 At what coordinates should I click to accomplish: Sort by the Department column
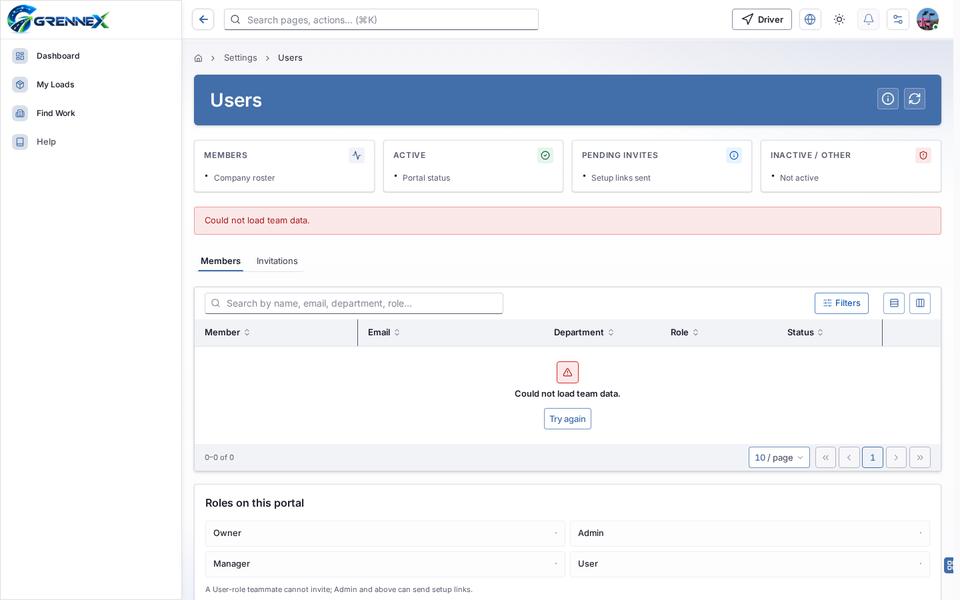(583, 332)
